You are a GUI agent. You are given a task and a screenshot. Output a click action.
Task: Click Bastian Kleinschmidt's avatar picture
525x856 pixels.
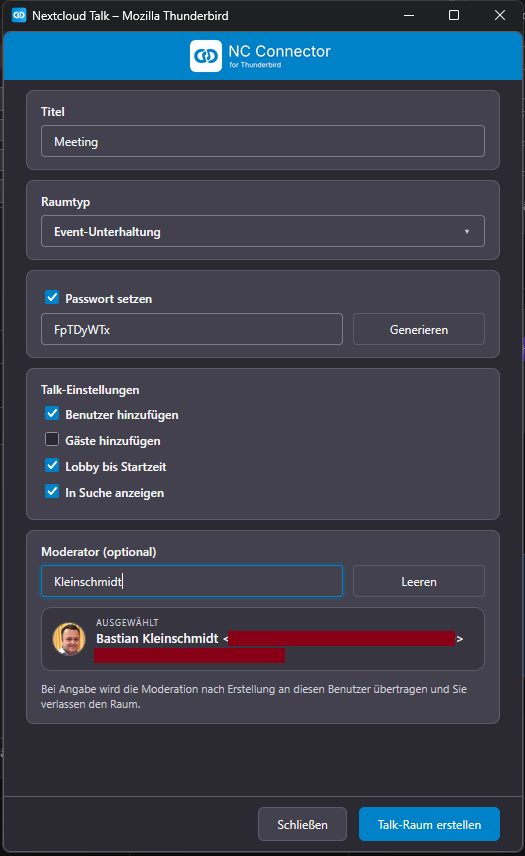(69, 639)
